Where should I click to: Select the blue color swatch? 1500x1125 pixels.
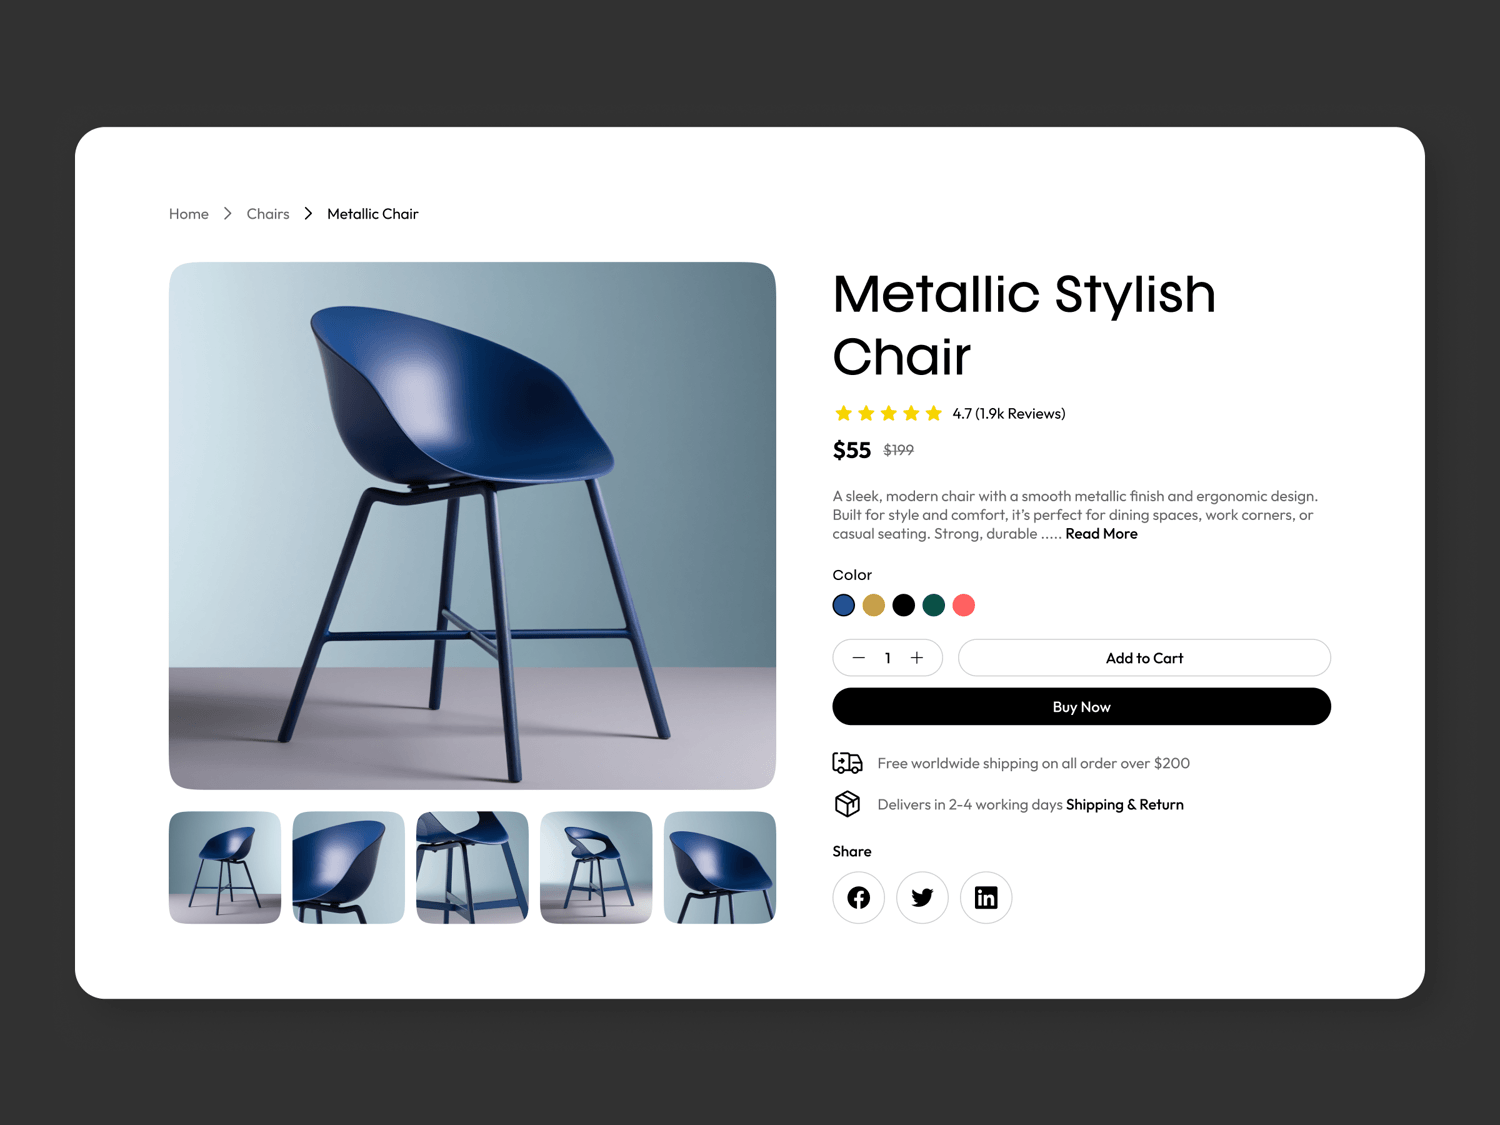[844, 605]
